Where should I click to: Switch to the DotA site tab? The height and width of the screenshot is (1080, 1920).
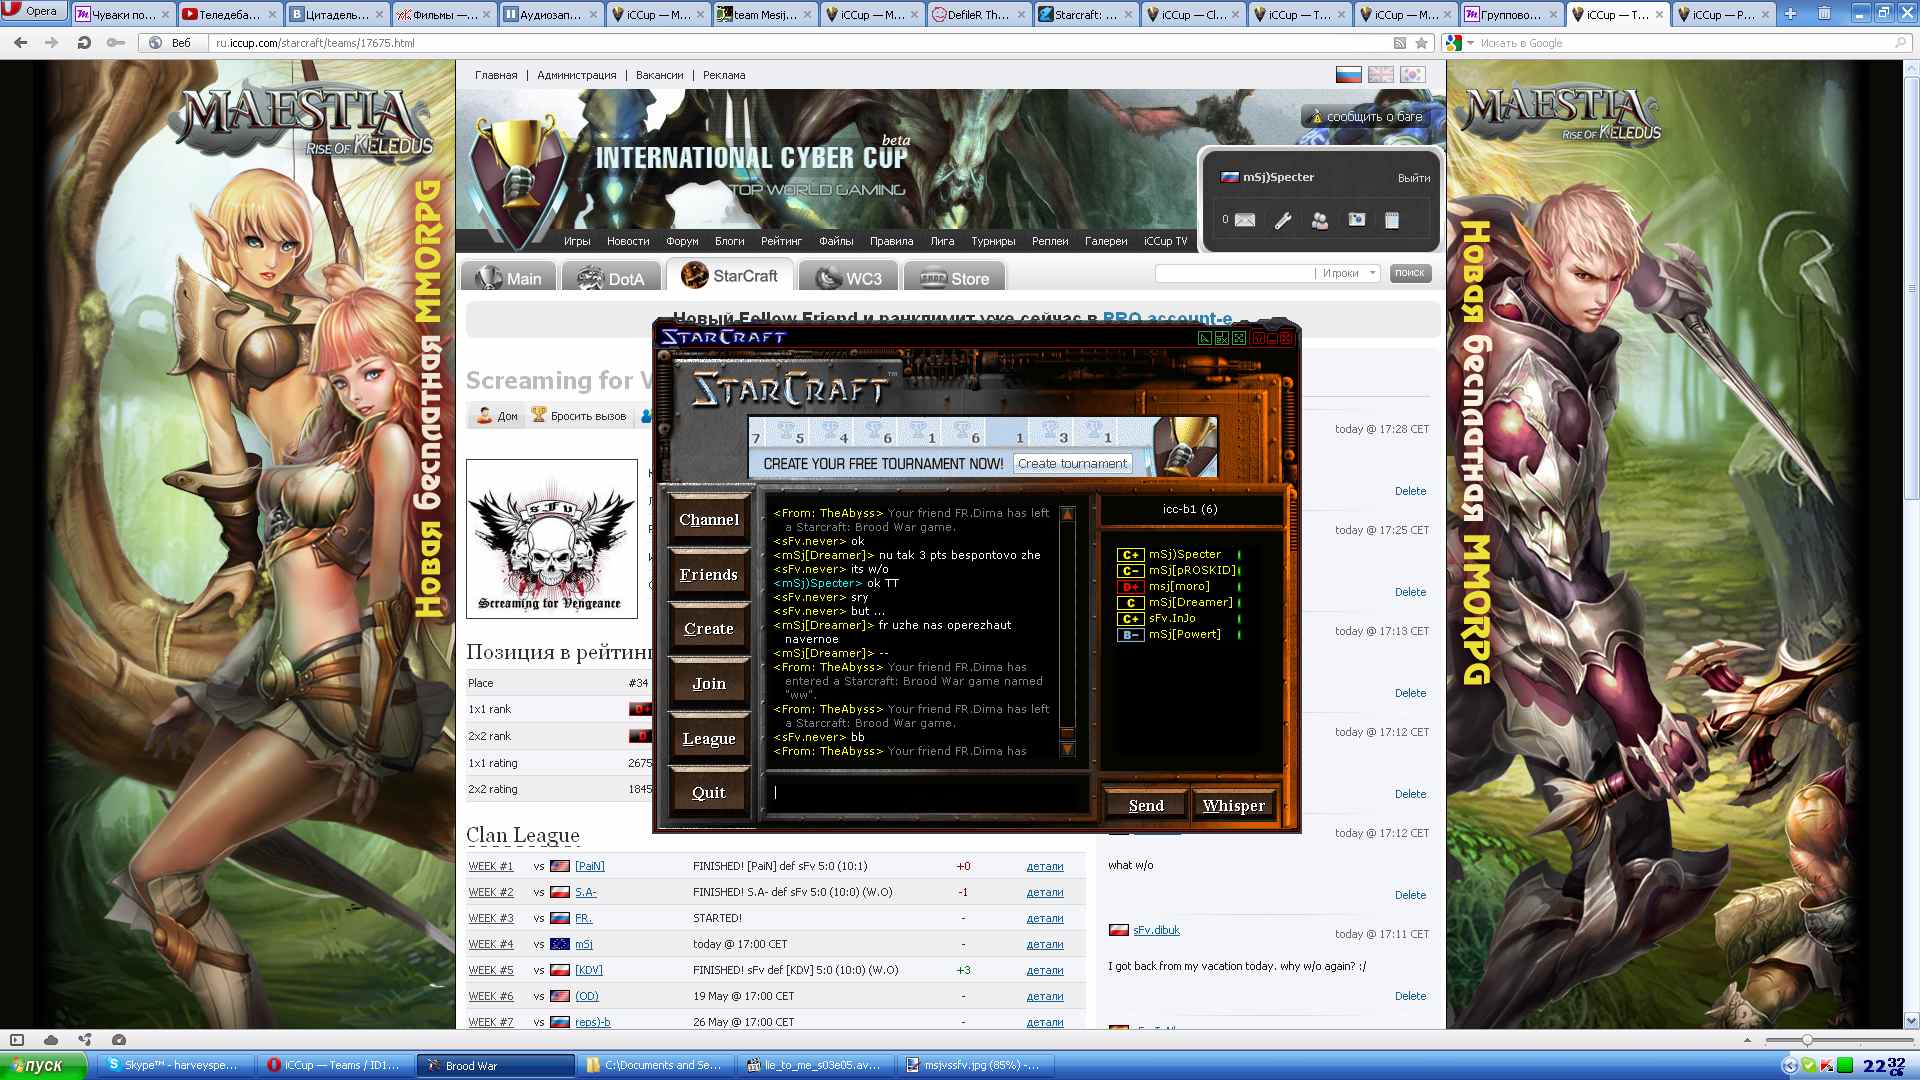point(611,278)
